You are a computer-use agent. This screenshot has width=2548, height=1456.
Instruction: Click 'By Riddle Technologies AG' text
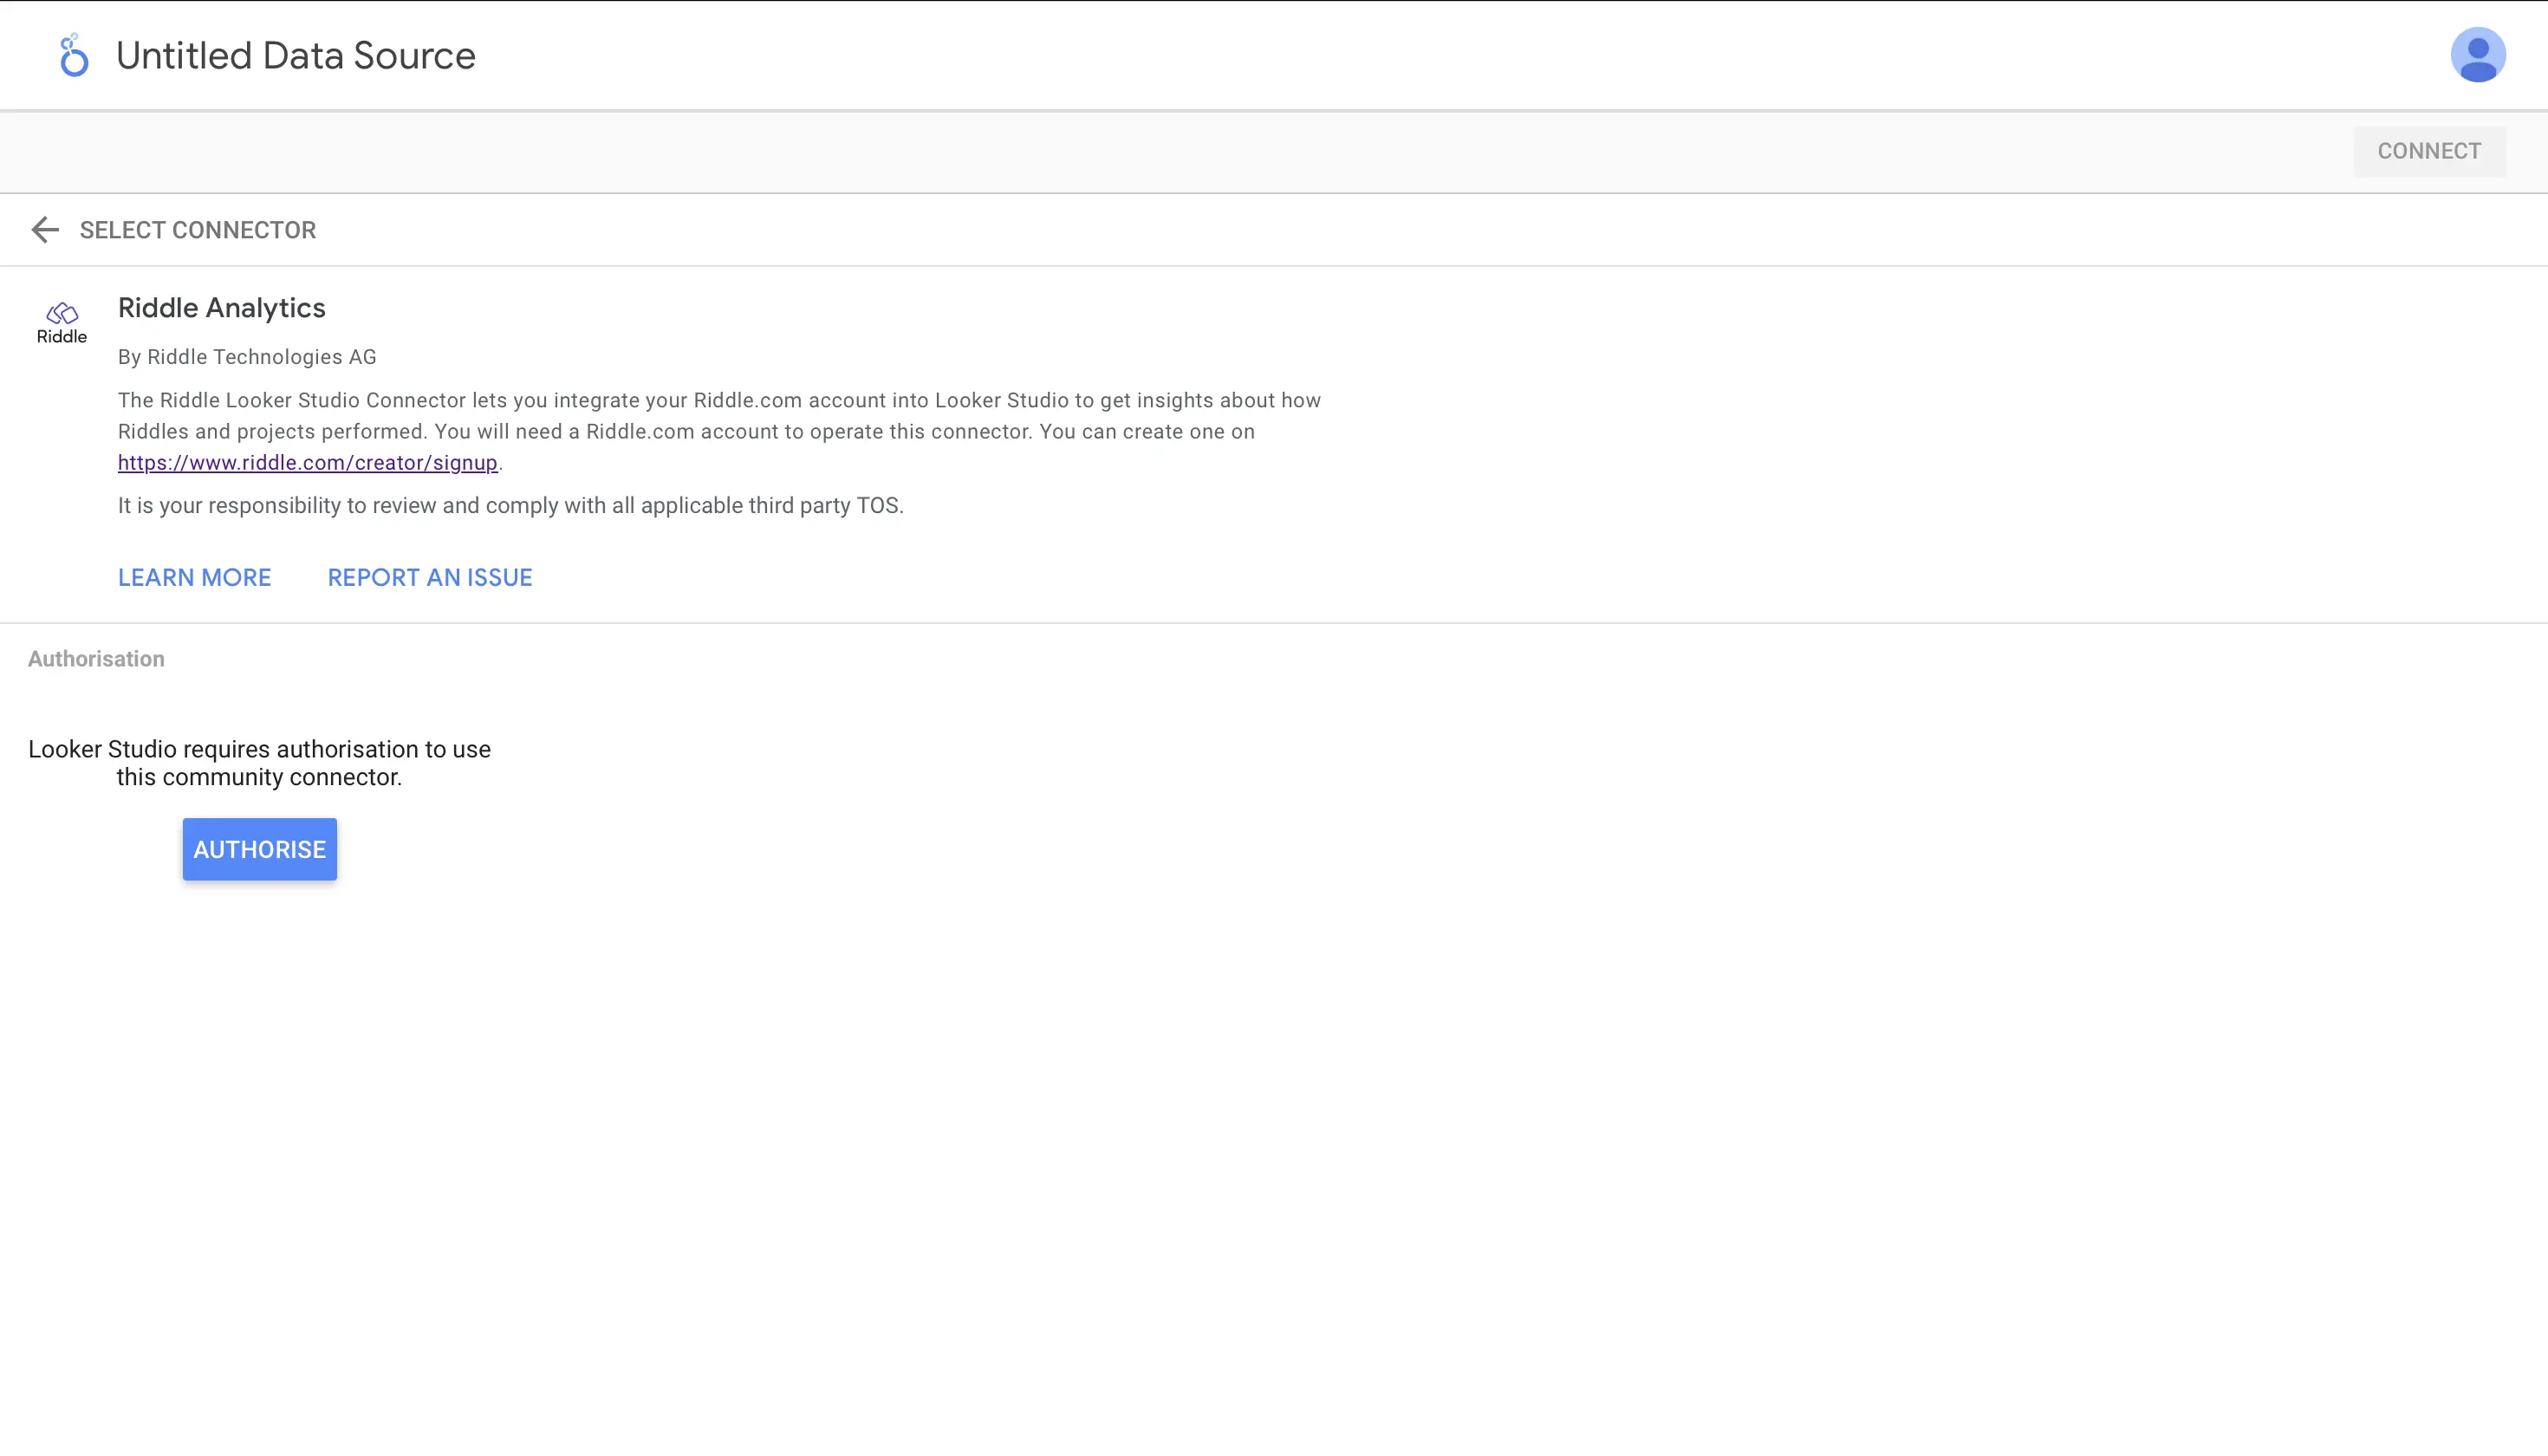point(247,357)
